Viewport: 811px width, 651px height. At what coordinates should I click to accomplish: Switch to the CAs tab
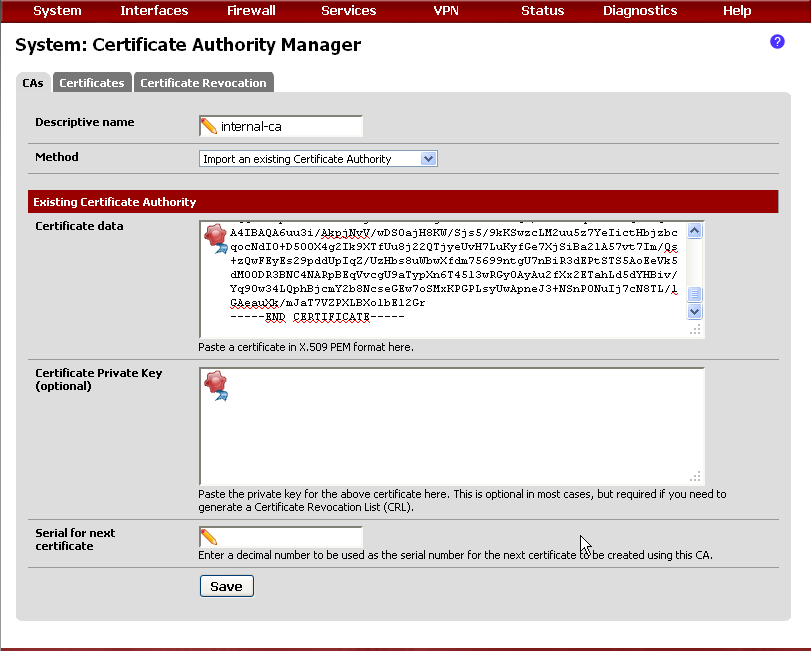[x=33, y=83]
